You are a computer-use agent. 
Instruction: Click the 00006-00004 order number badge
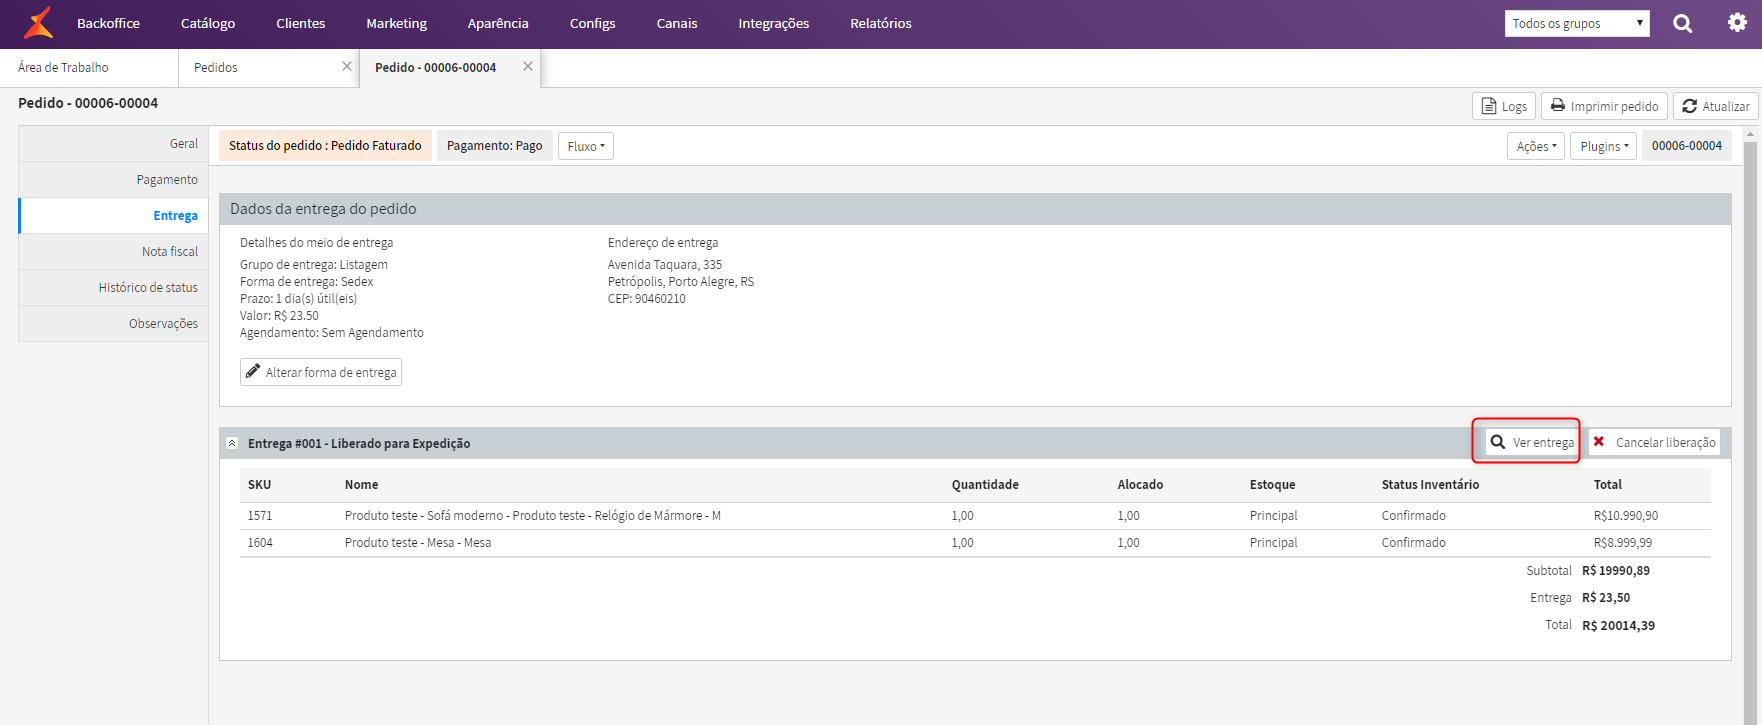click(1687, 146)
